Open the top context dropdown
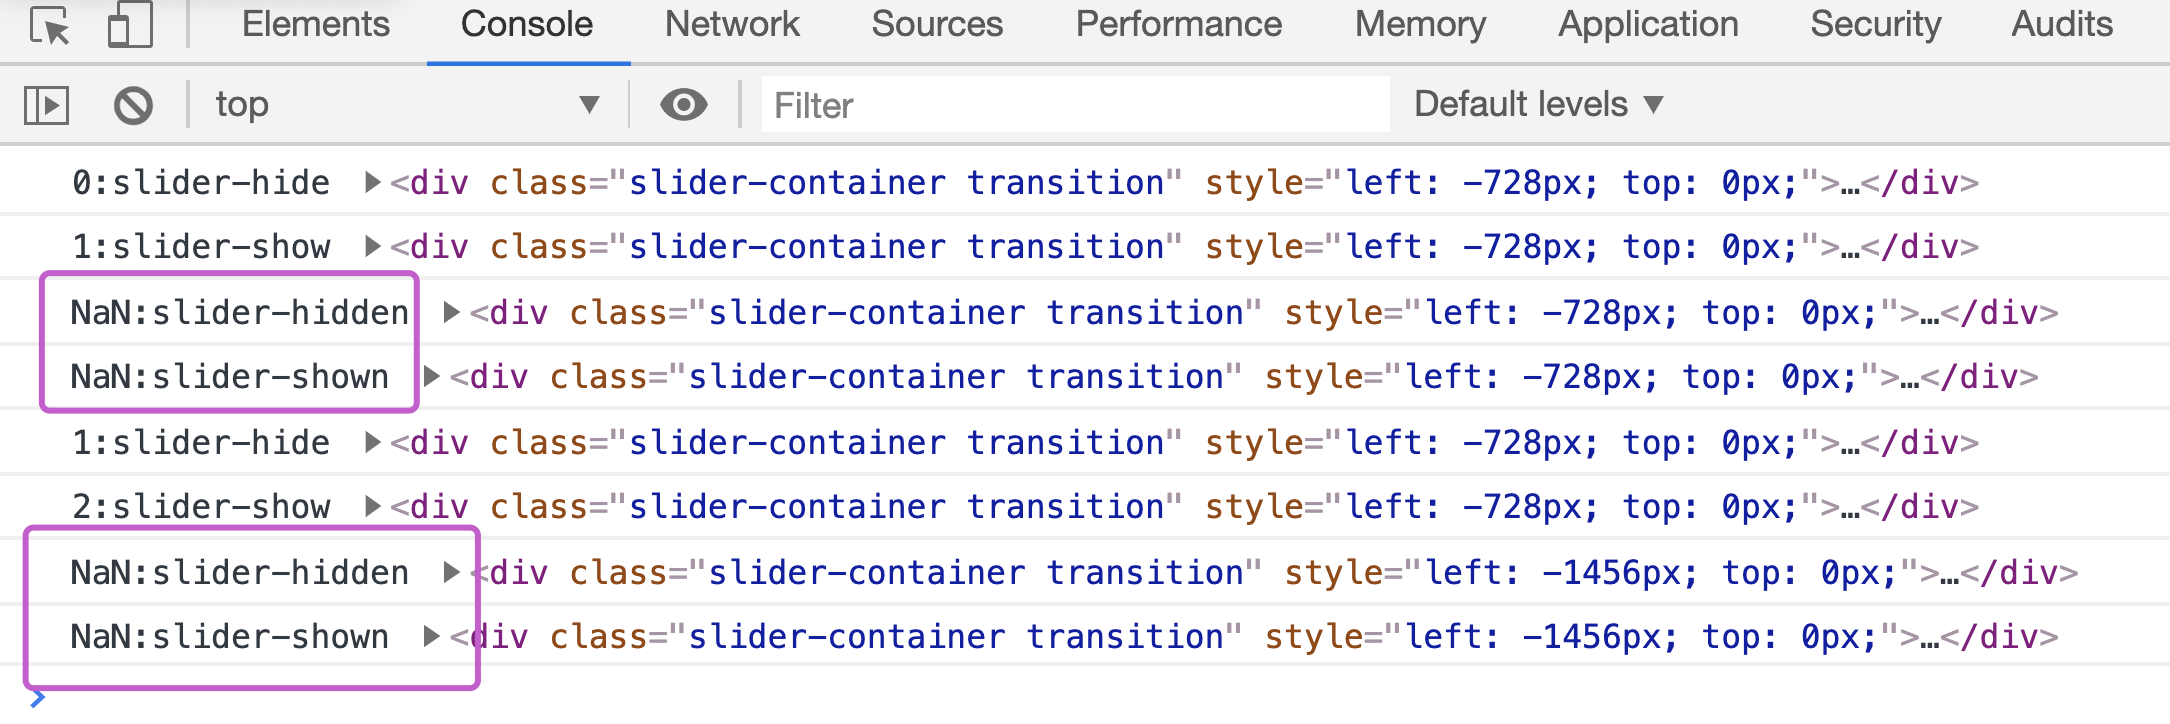The height and width of the screenshot is (724, 2170). (x=407, y=104)
